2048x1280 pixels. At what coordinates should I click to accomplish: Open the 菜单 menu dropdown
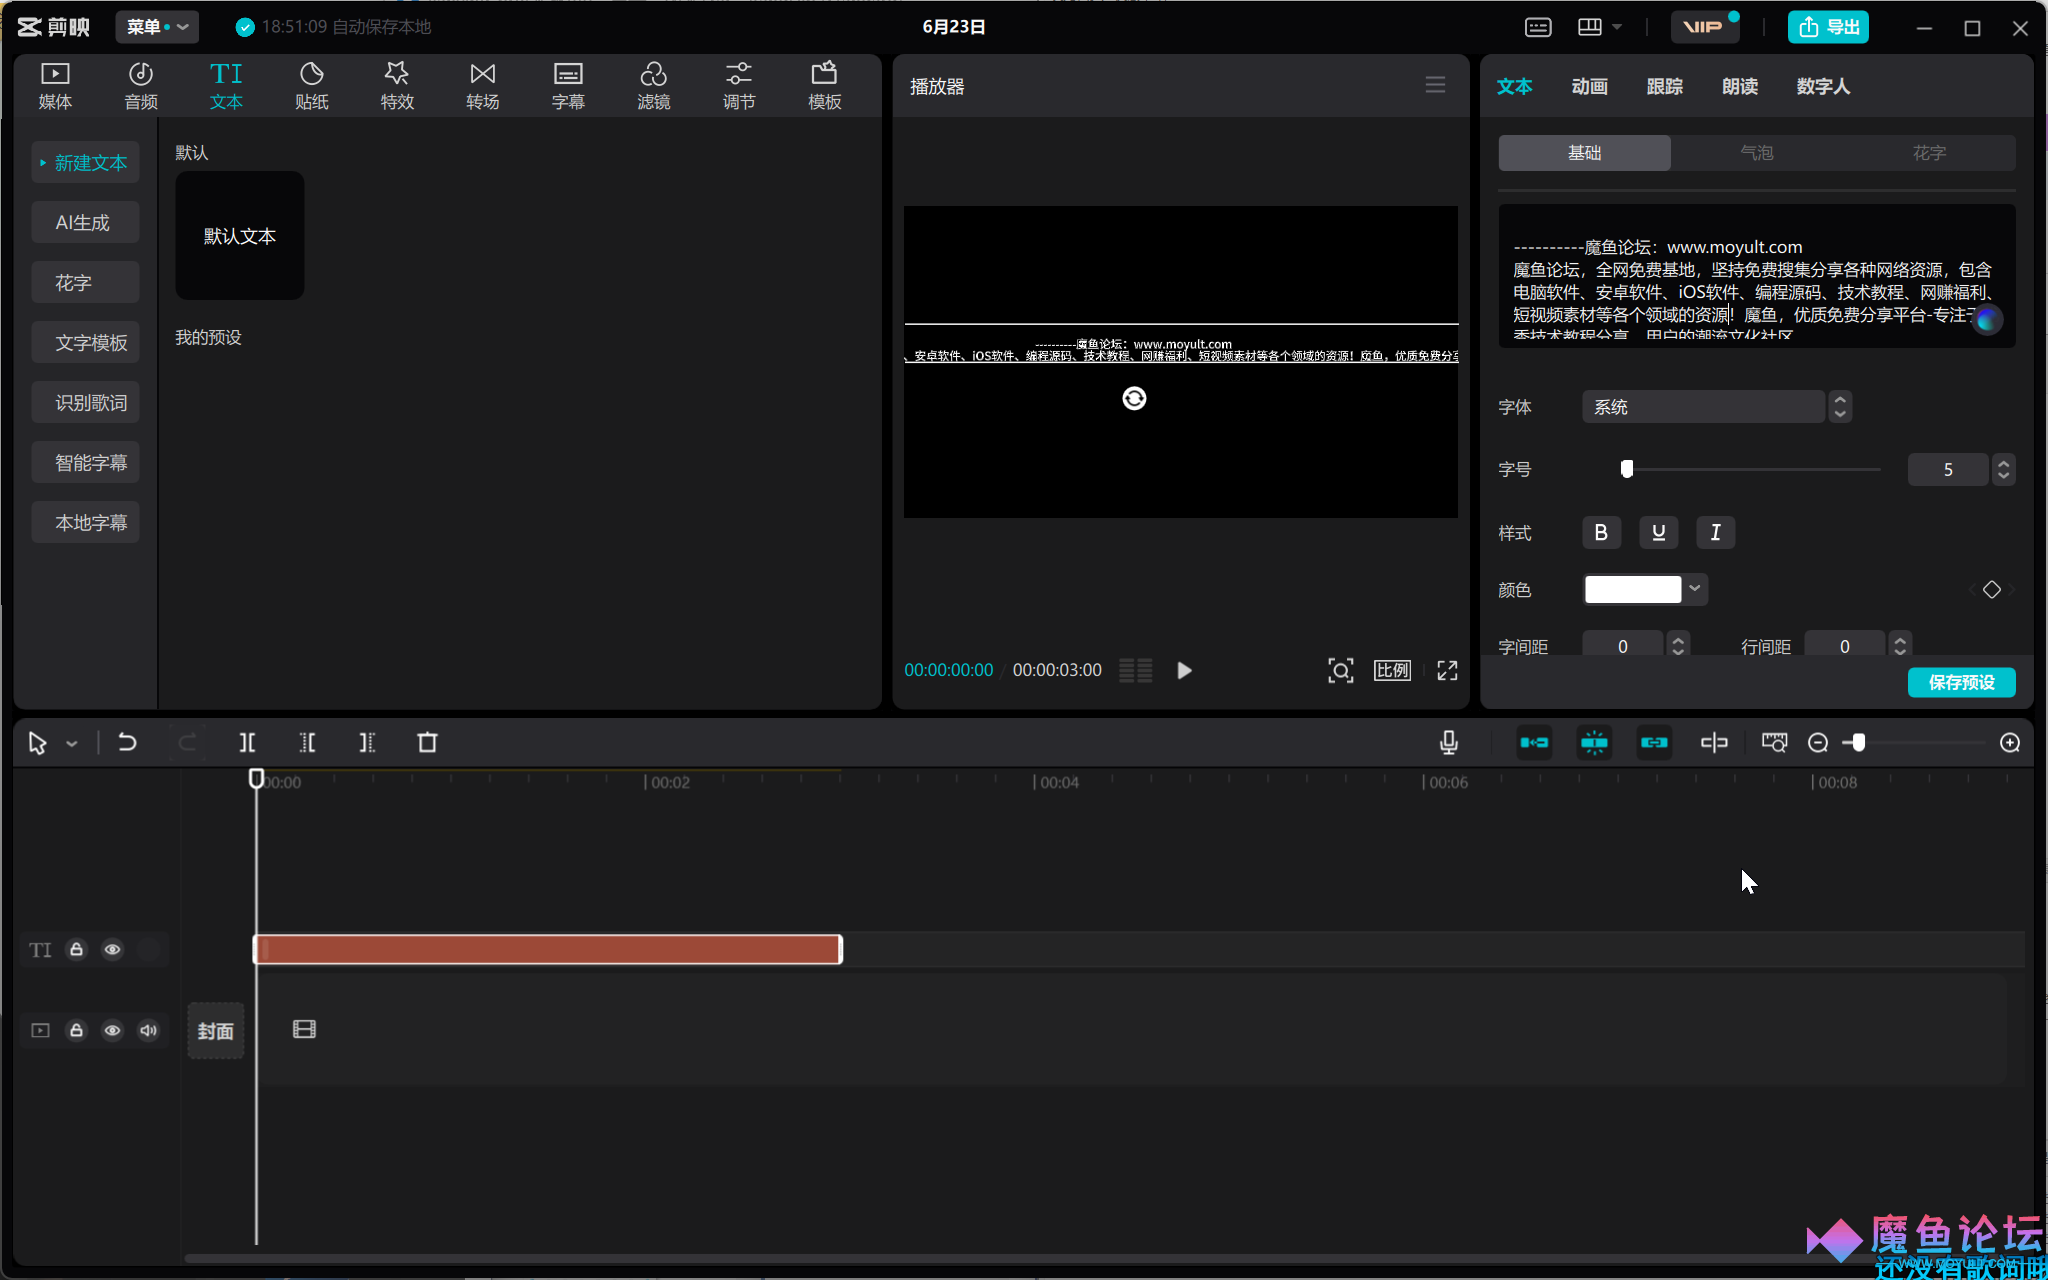157,27
